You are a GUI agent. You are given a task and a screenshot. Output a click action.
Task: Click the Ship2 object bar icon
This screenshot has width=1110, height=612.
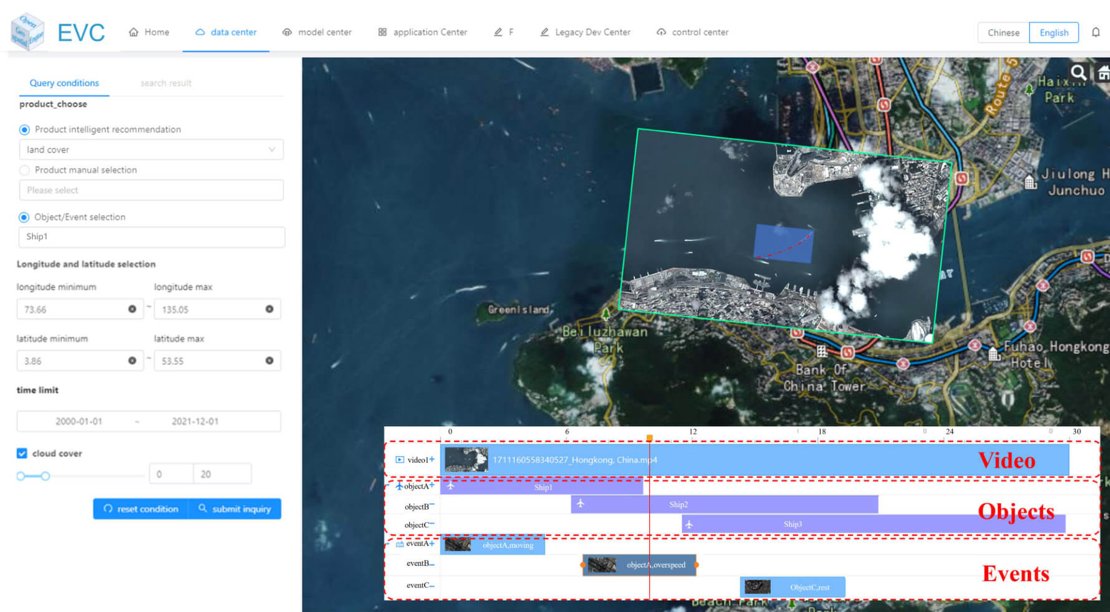coord(580,504)
